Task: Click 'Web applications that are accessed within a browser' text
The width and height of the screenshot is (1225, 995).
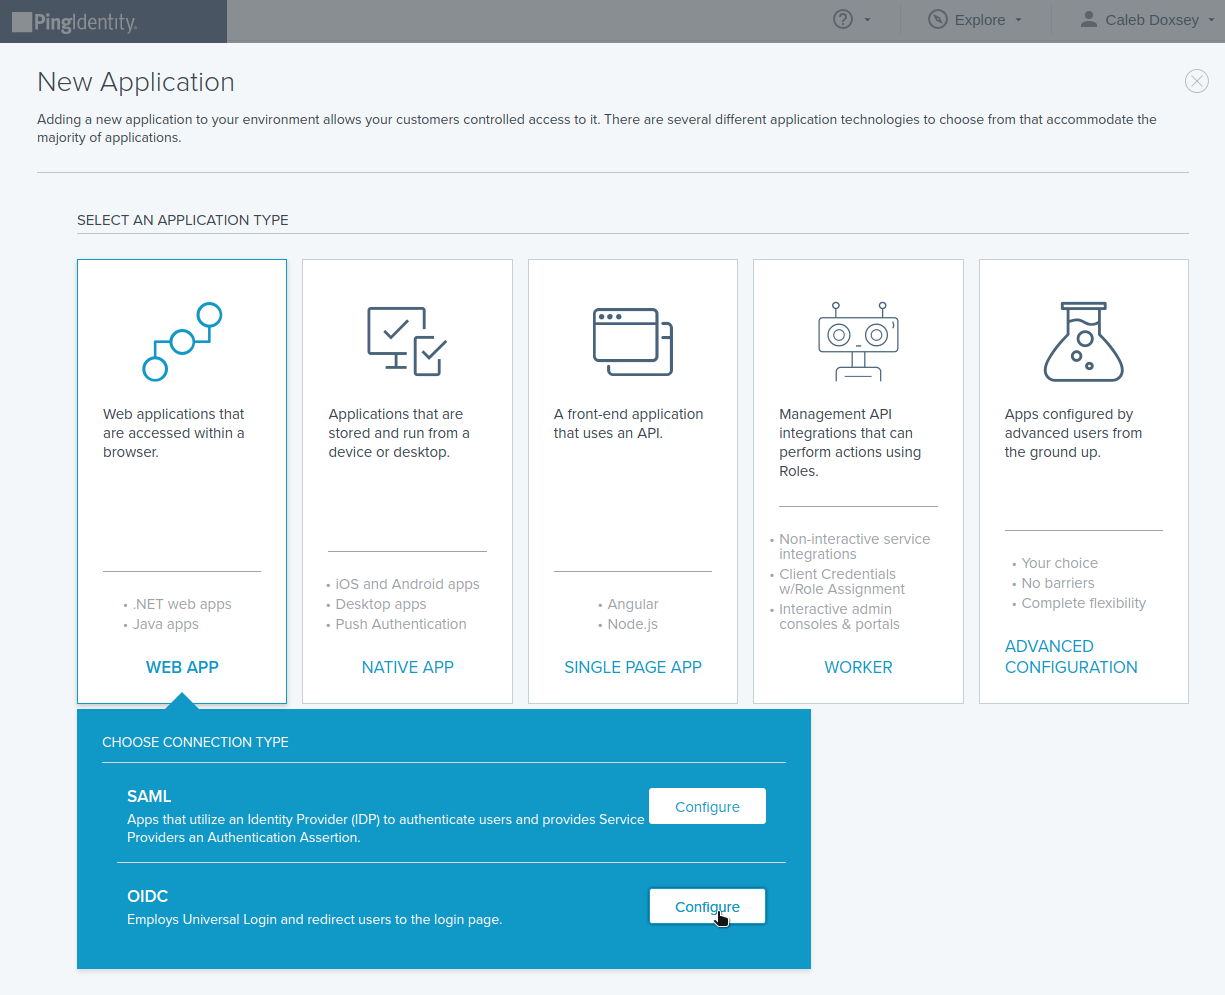Action: 174,433
